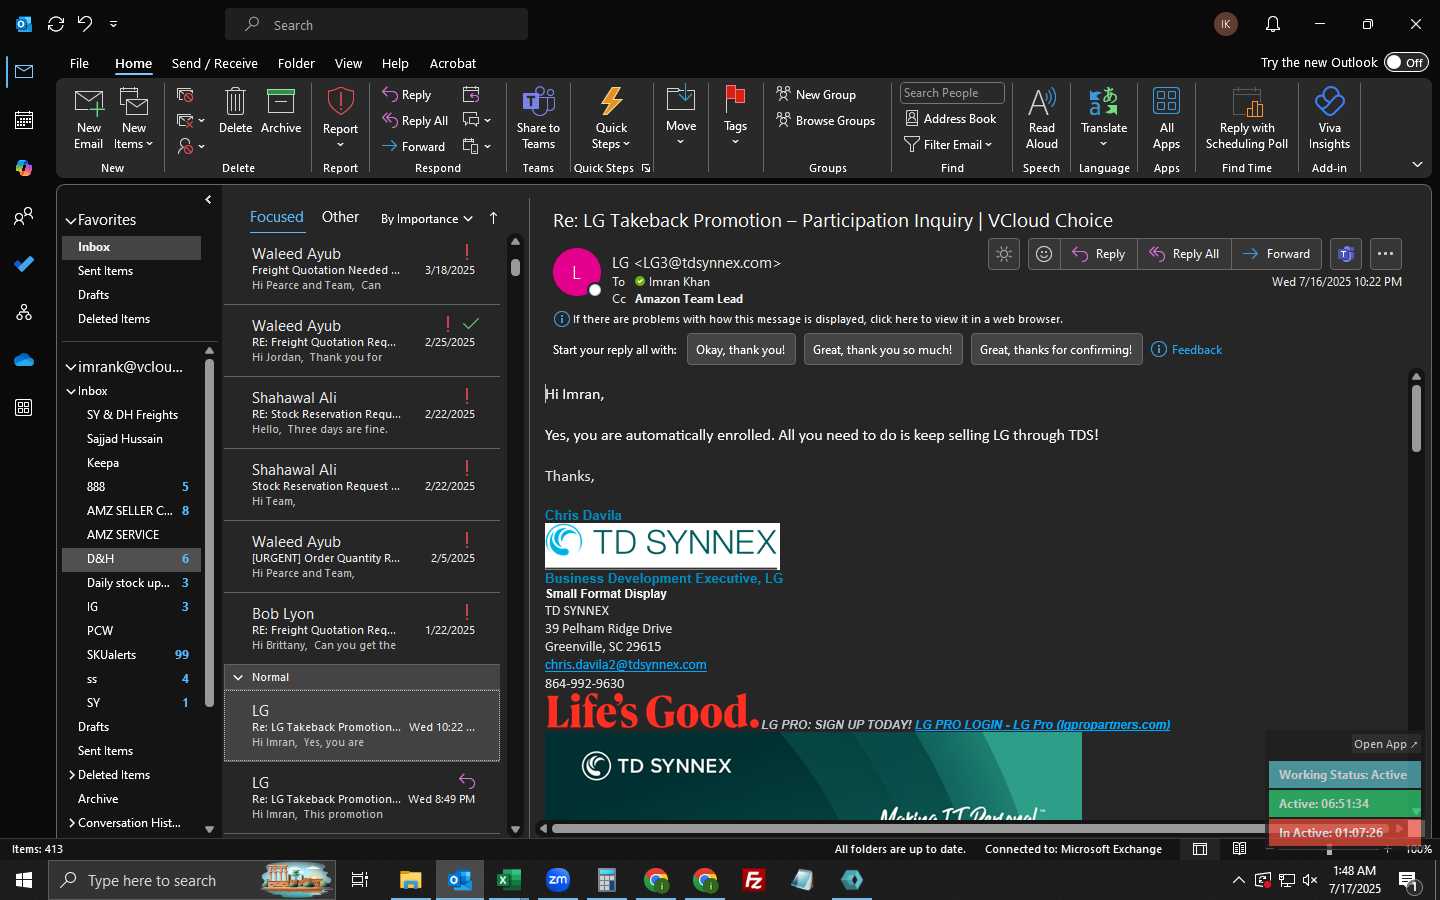Open the View ribbon tab
Image resolution: width=1440 pixels, height=900 pixels.
pos(348,63)
